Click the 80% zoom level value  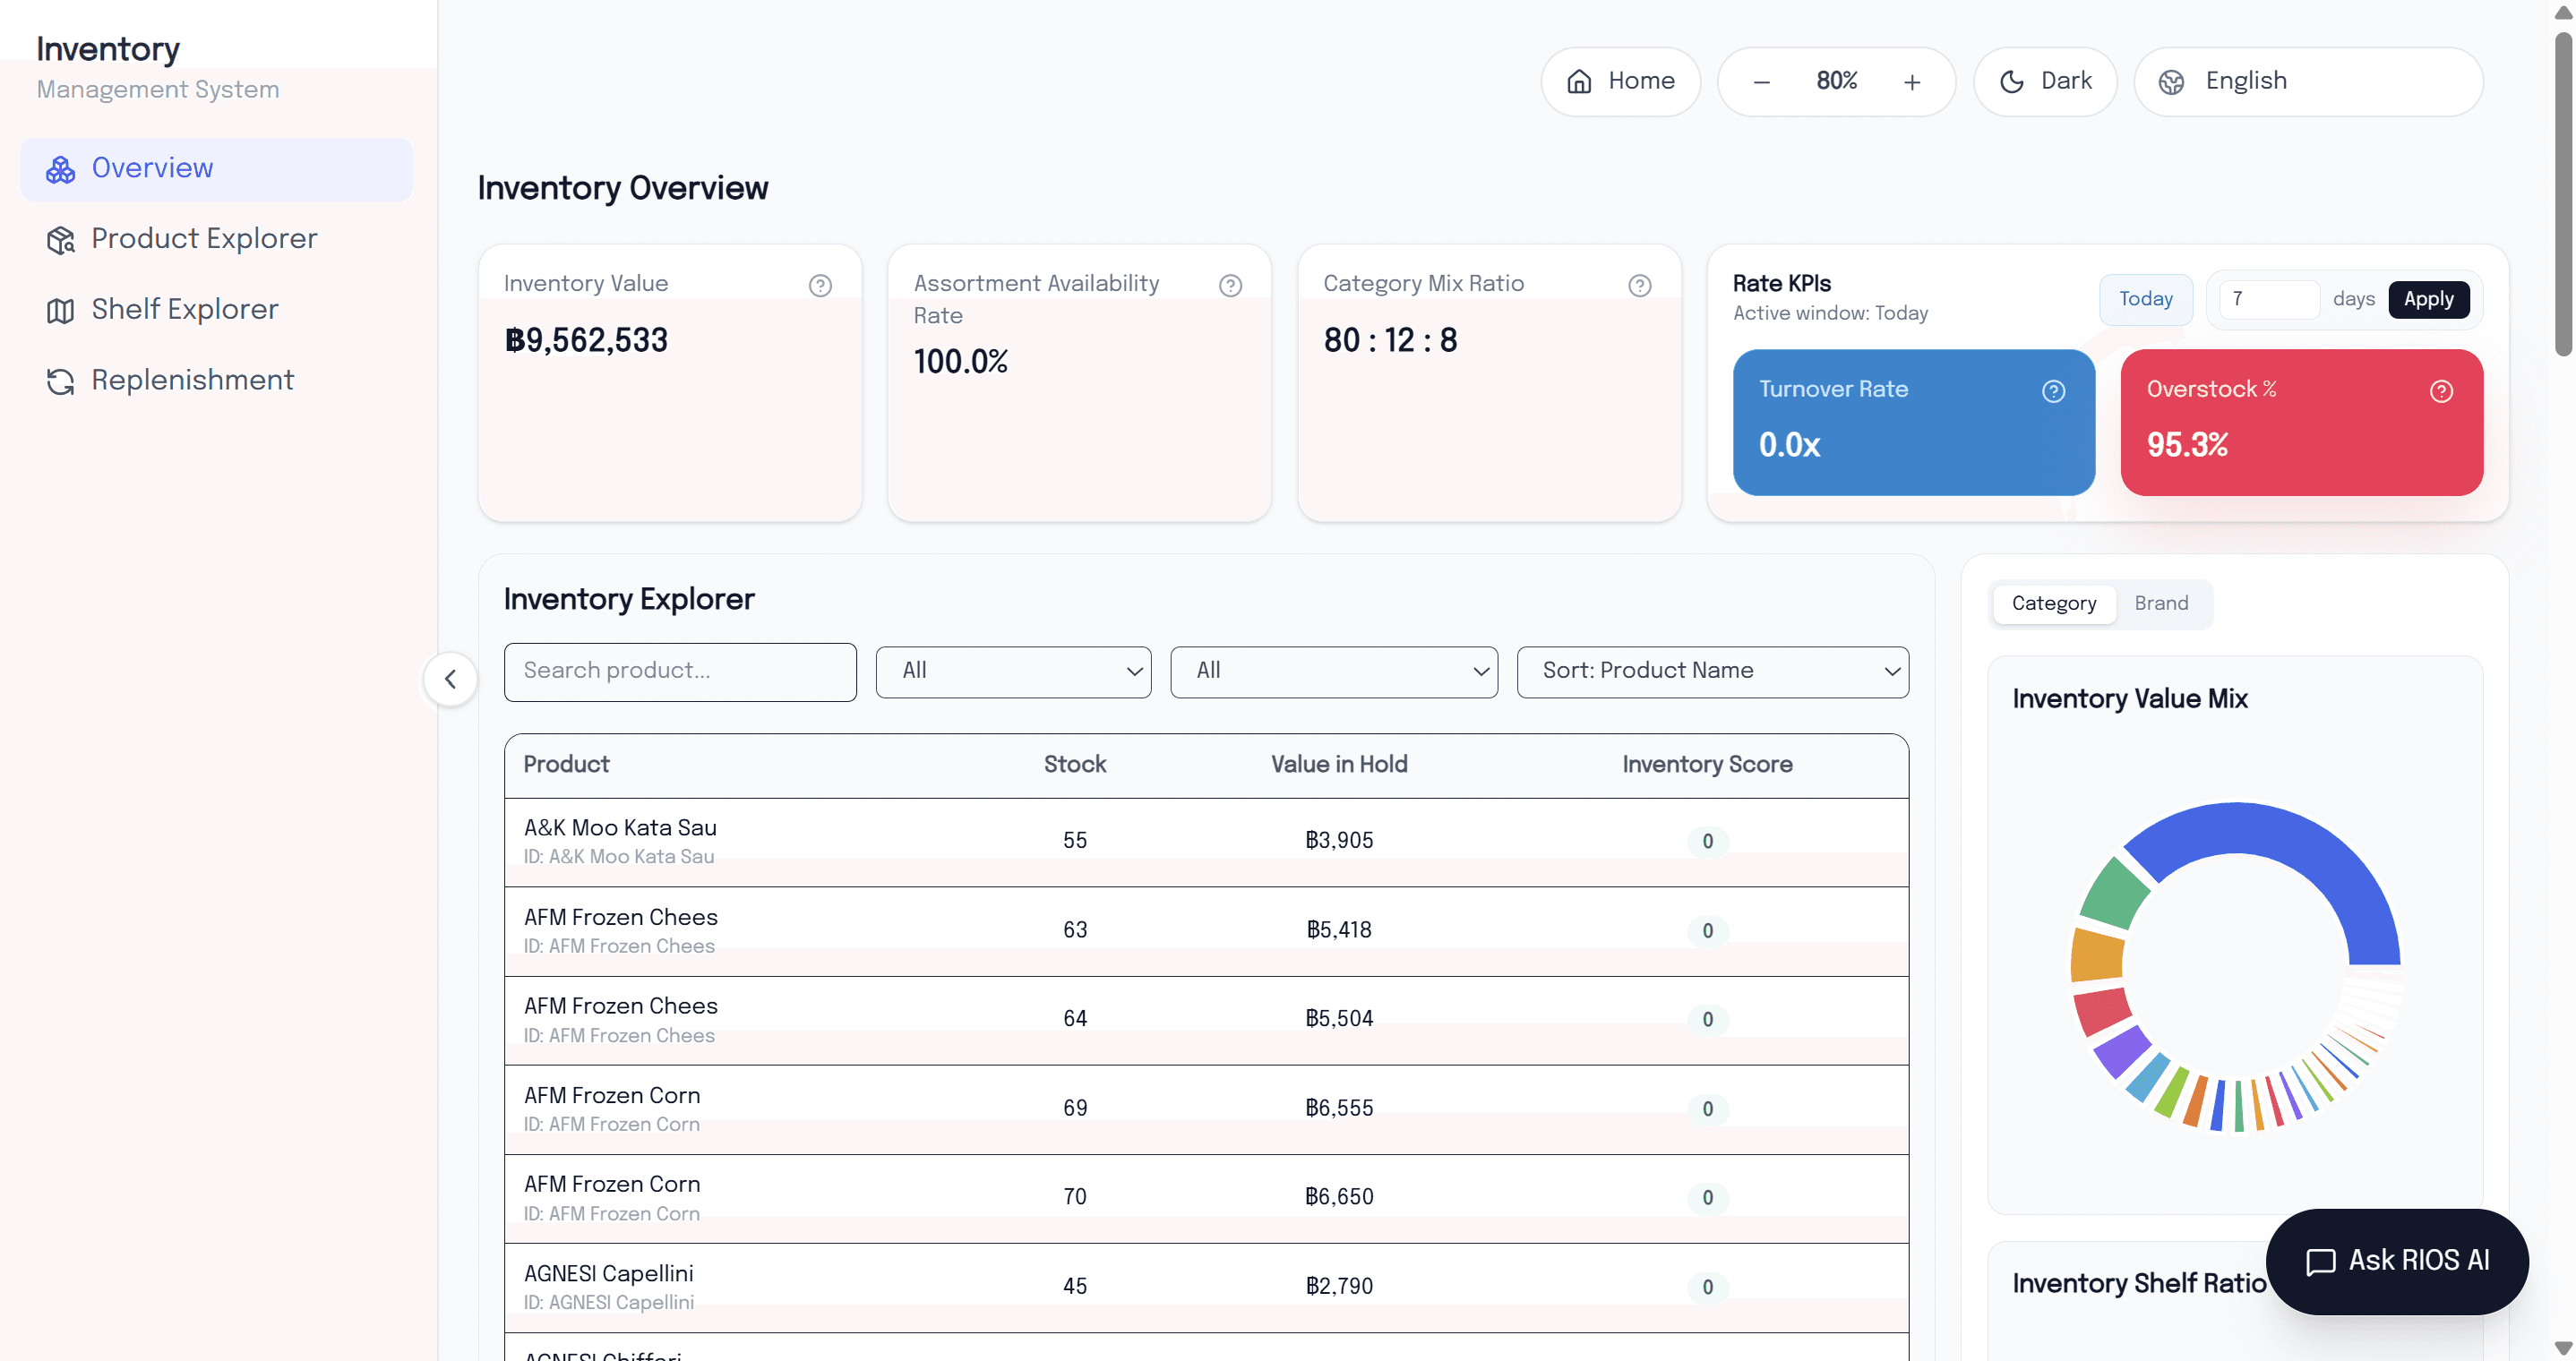tap(1837, 81)
